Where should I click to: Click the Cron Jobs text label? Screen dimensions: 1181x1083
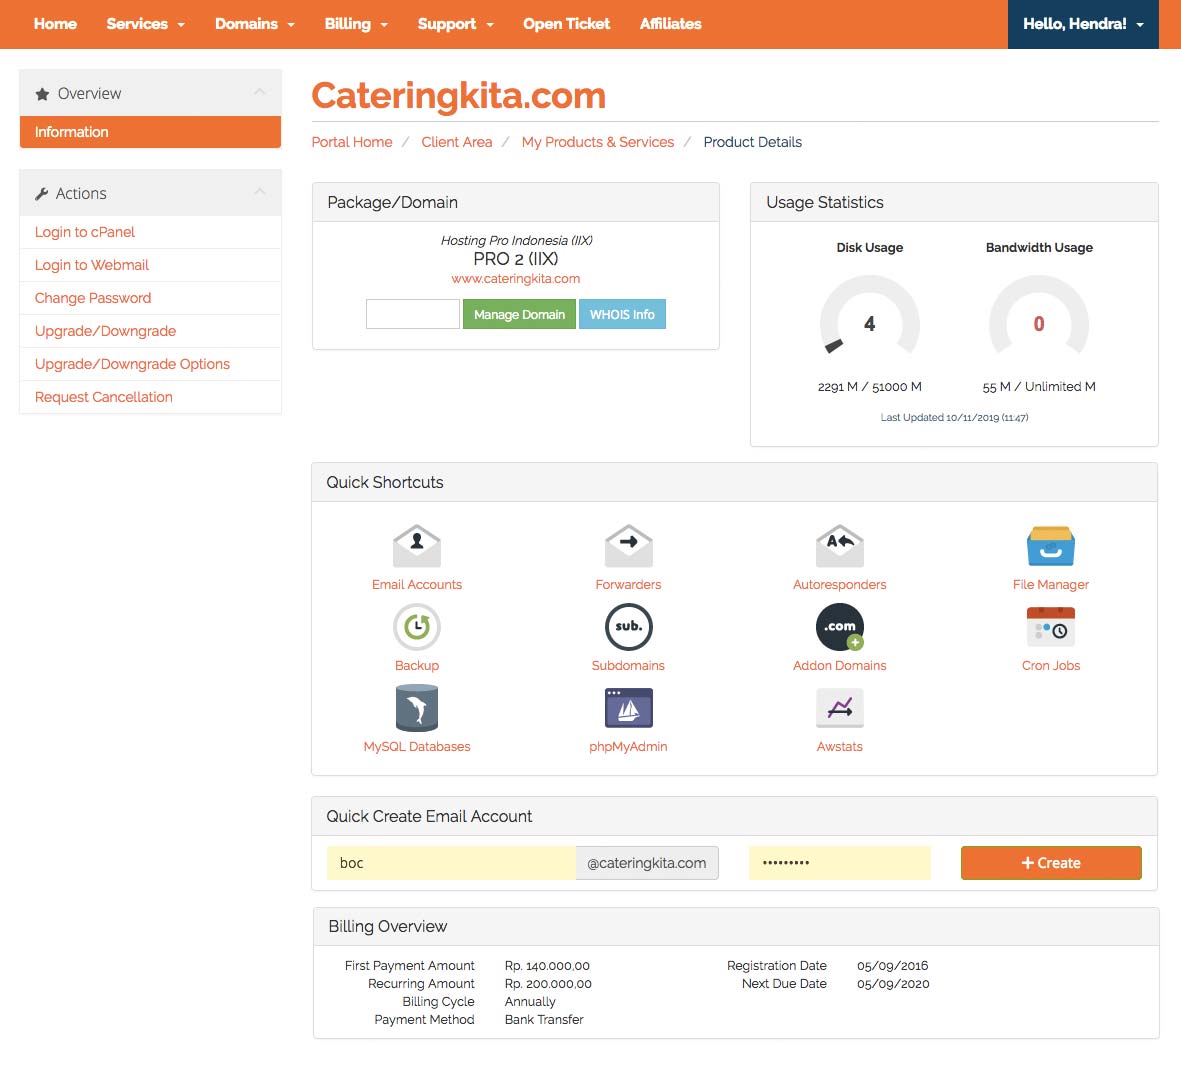1051,666
